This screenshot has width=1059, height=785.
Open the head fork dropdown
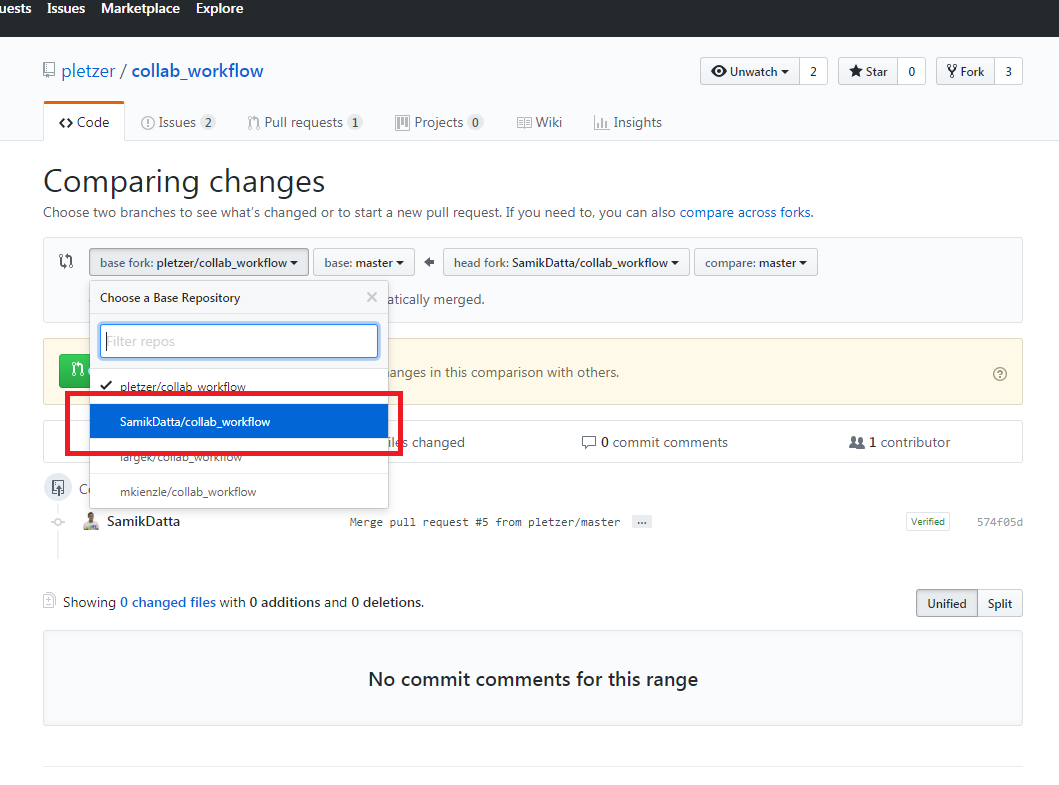(x=566, y=262)
